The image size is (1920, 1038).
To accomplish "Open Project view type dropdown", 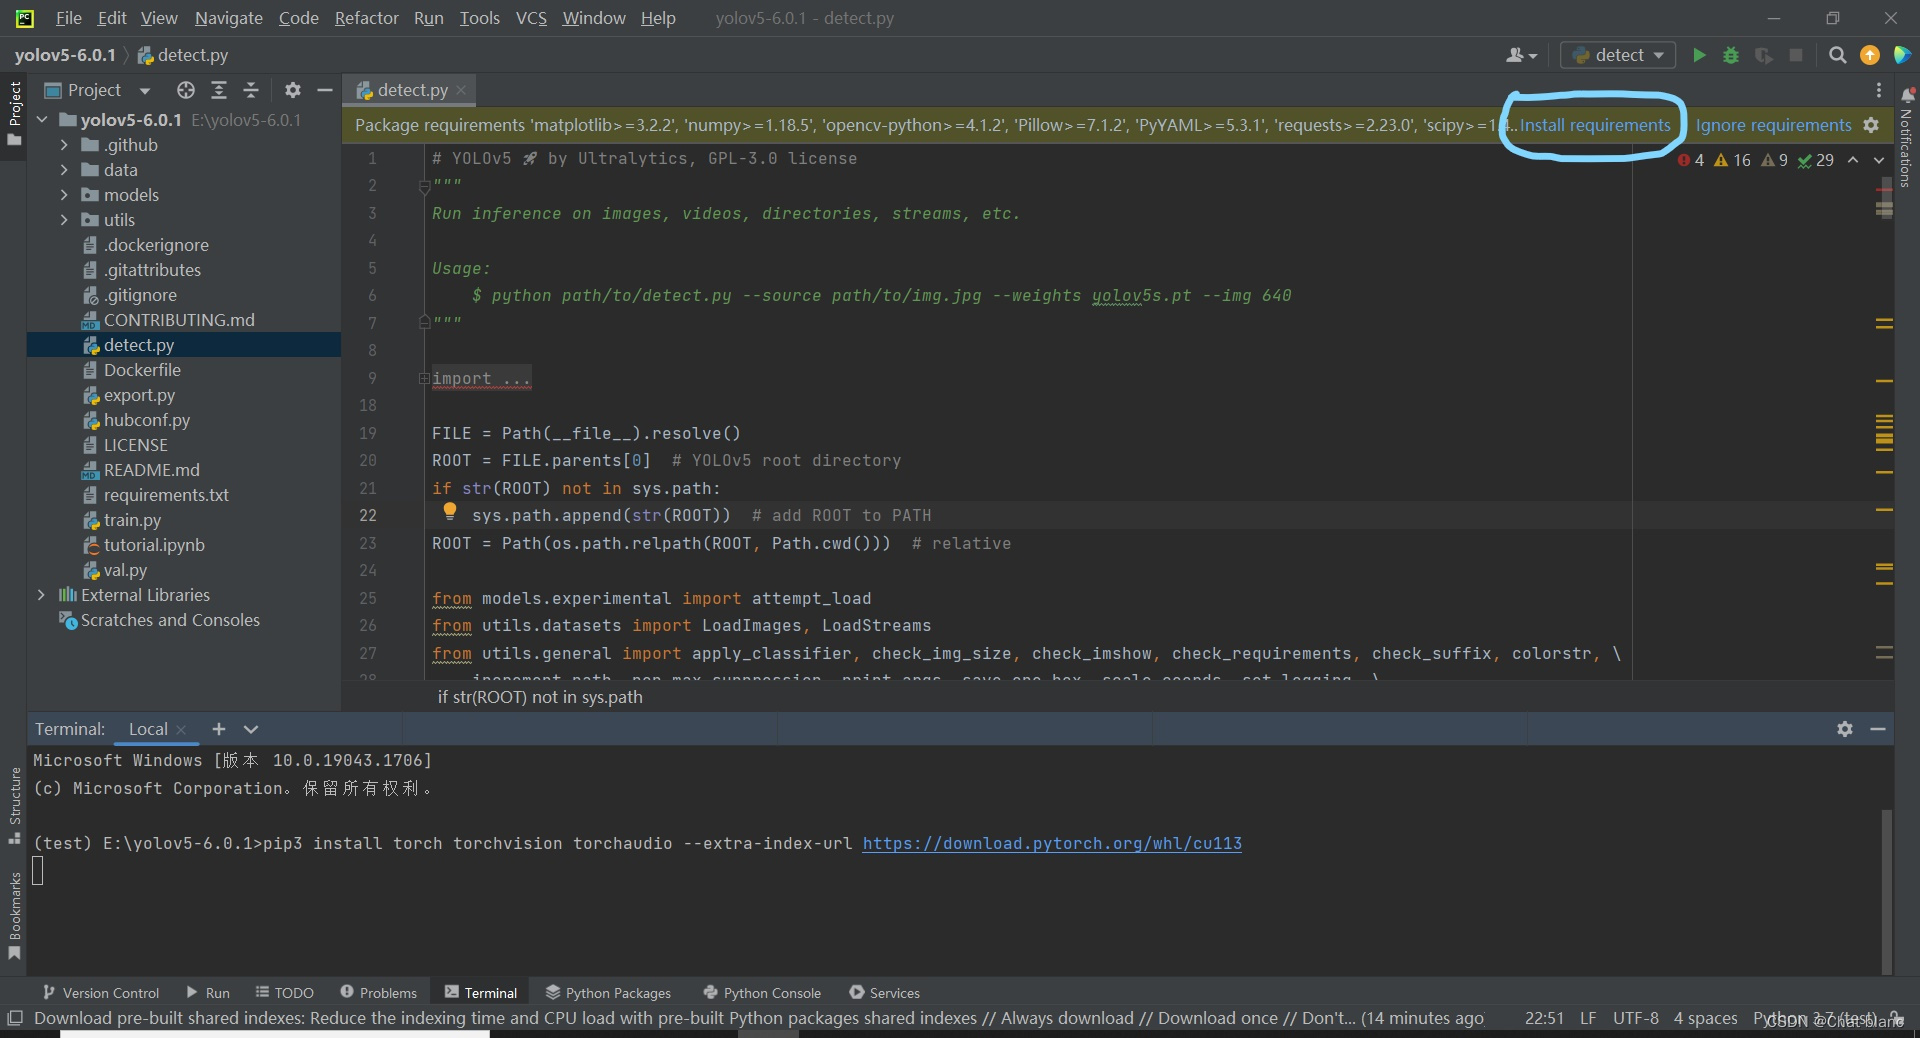I will pos(145,91).
